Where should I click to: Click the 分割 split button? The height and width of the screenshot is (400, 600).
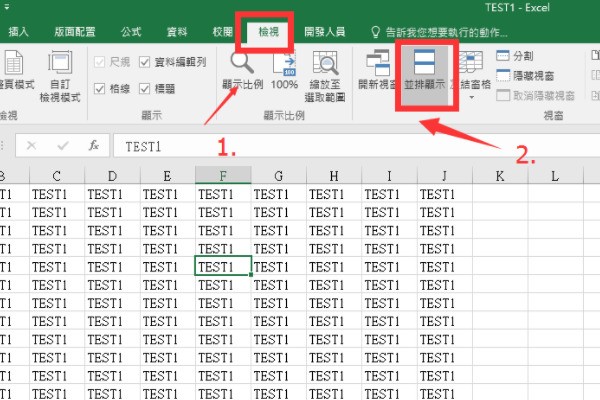(515, 56)
